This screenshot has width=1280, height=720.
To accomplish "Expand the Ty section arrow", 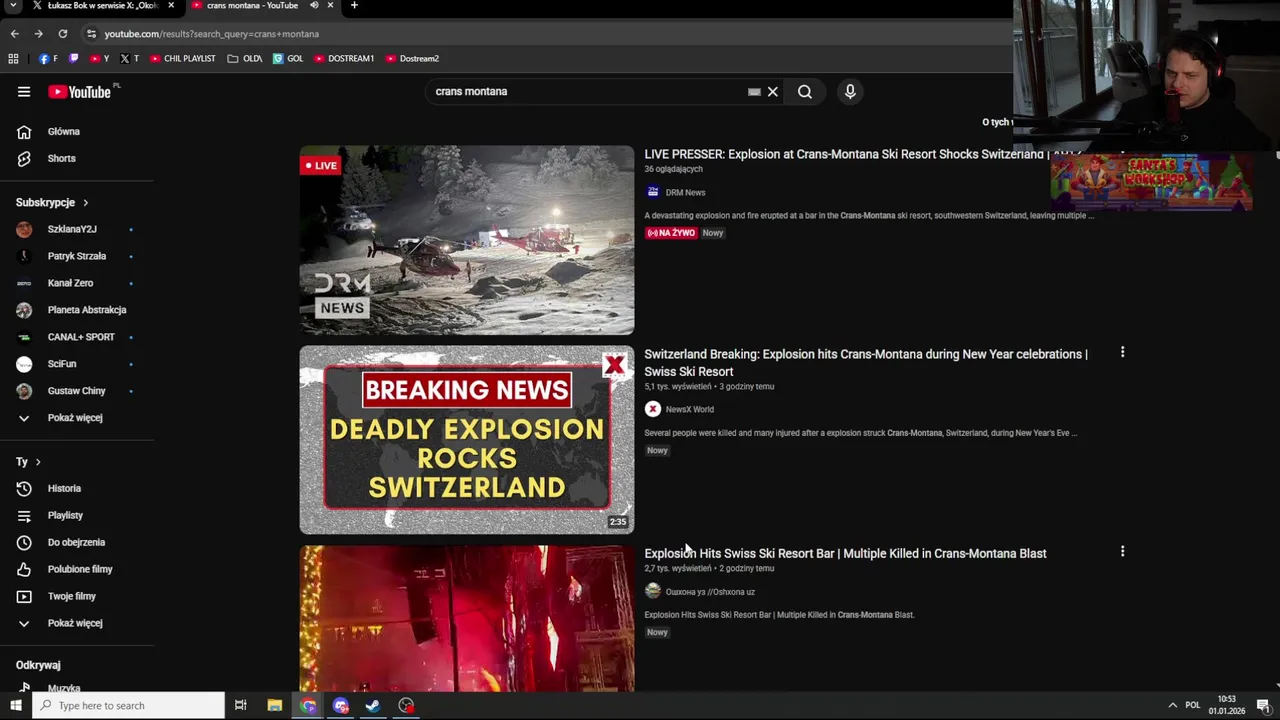I will click(38, 462).
